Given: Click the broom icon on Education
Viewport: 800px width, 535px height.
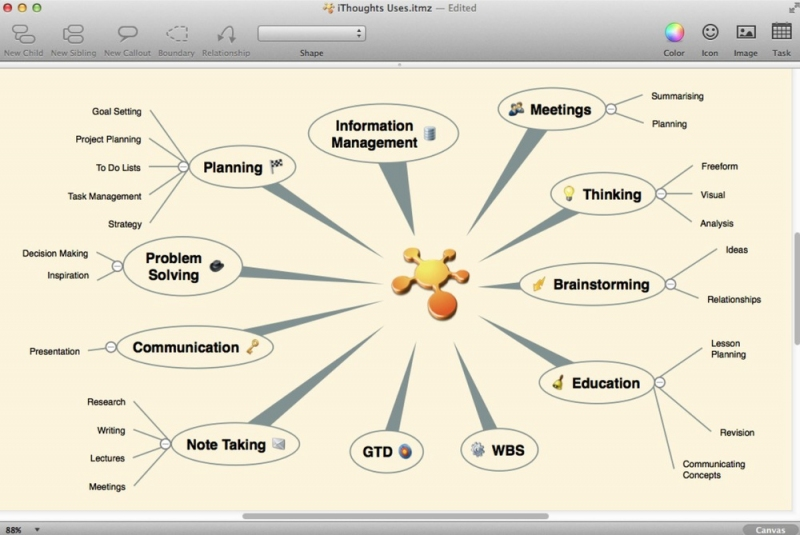Looking at the screenshot, I should click(x=558, y=383).
